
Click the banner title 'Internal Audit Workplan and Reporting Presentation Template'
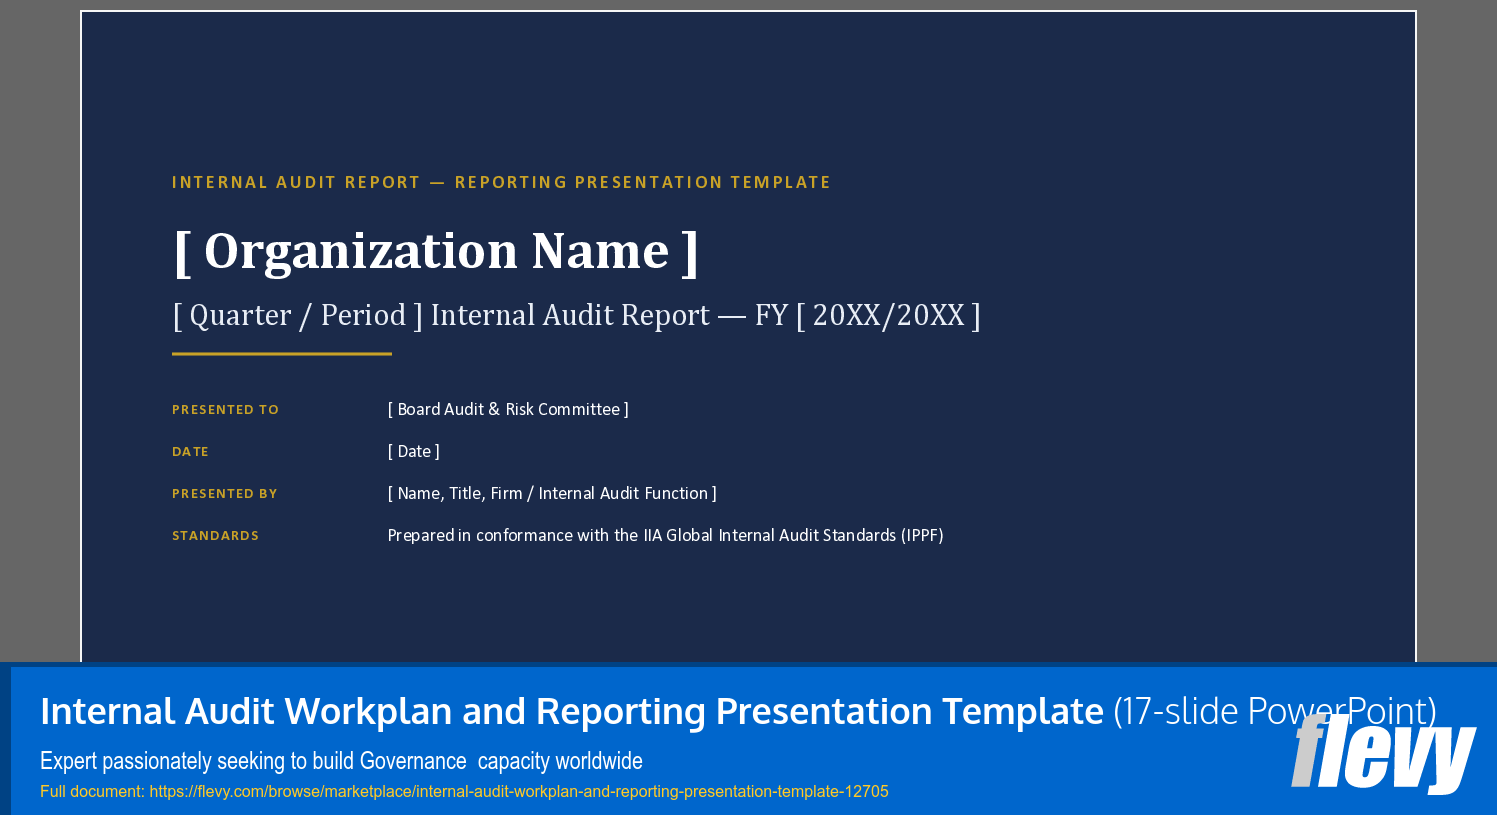[572, 711]
